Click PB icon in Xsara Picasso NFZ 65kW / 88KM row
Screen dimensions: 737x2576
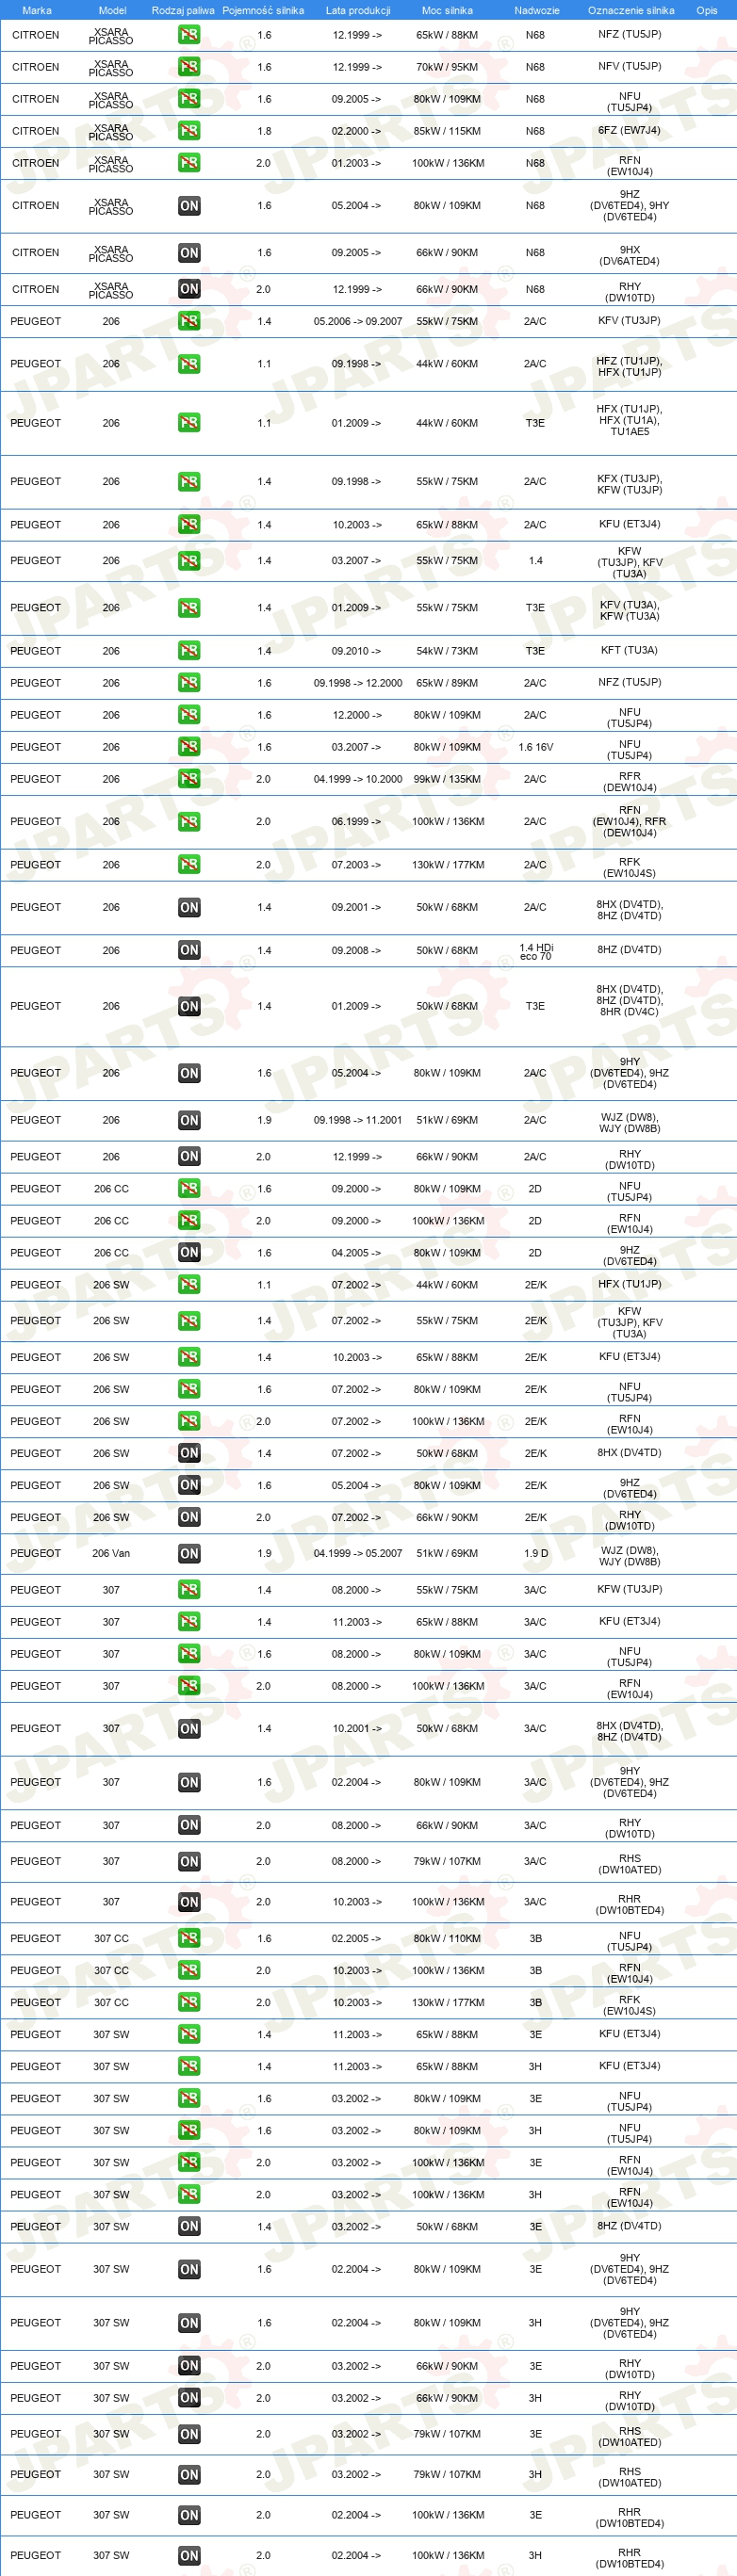[189, 35]
